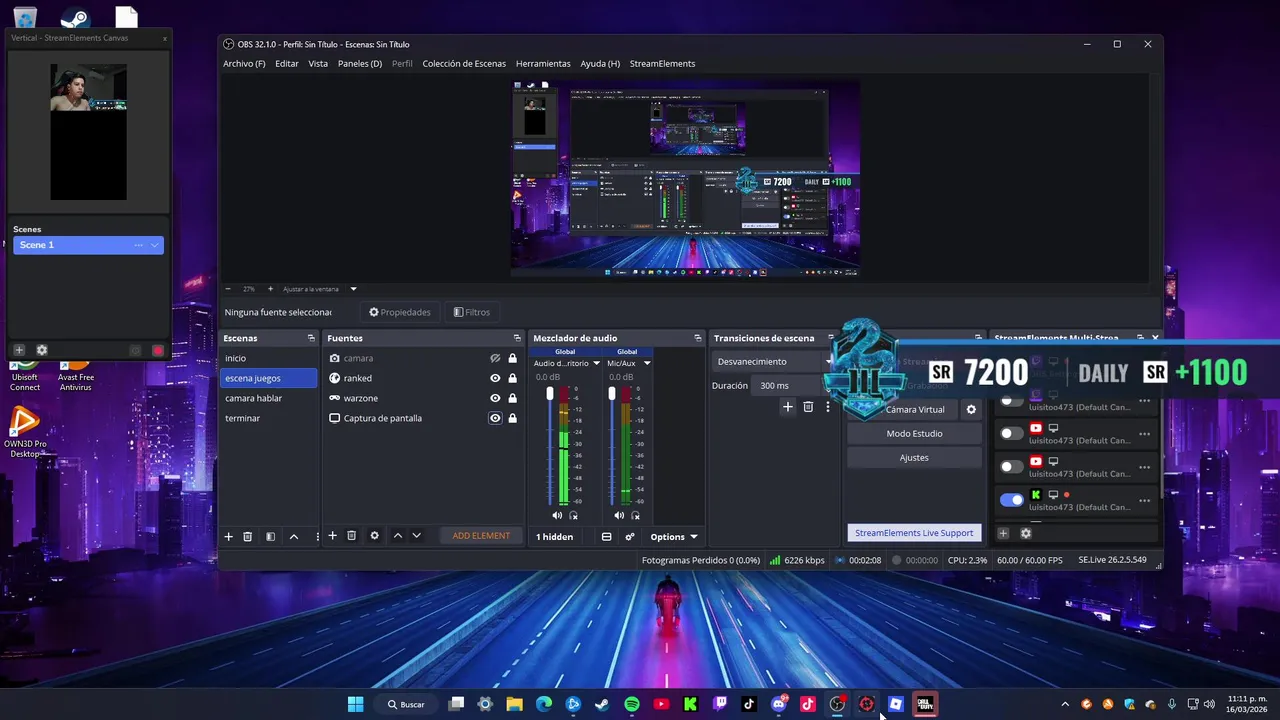
Task: Move source up in the Fuentes toolbar
Action: tap(398, 536)
